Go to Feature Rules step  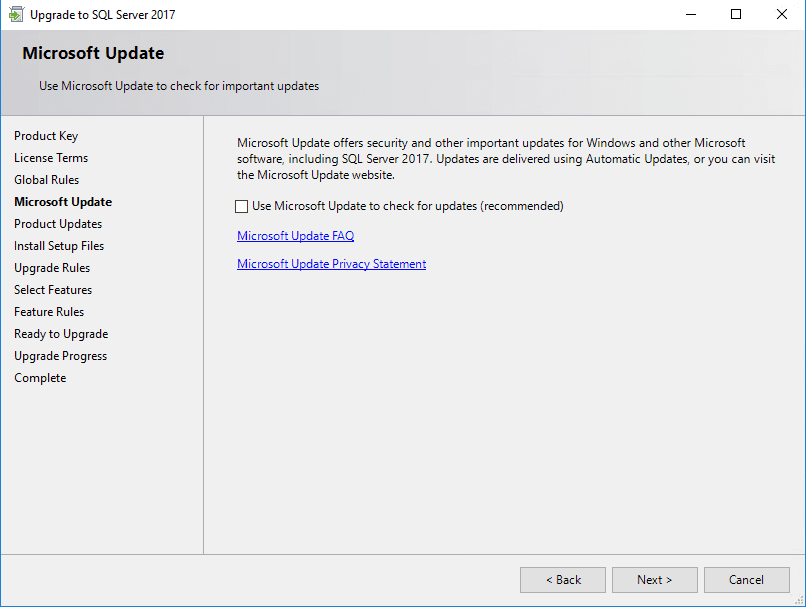(x=49, y=312)
